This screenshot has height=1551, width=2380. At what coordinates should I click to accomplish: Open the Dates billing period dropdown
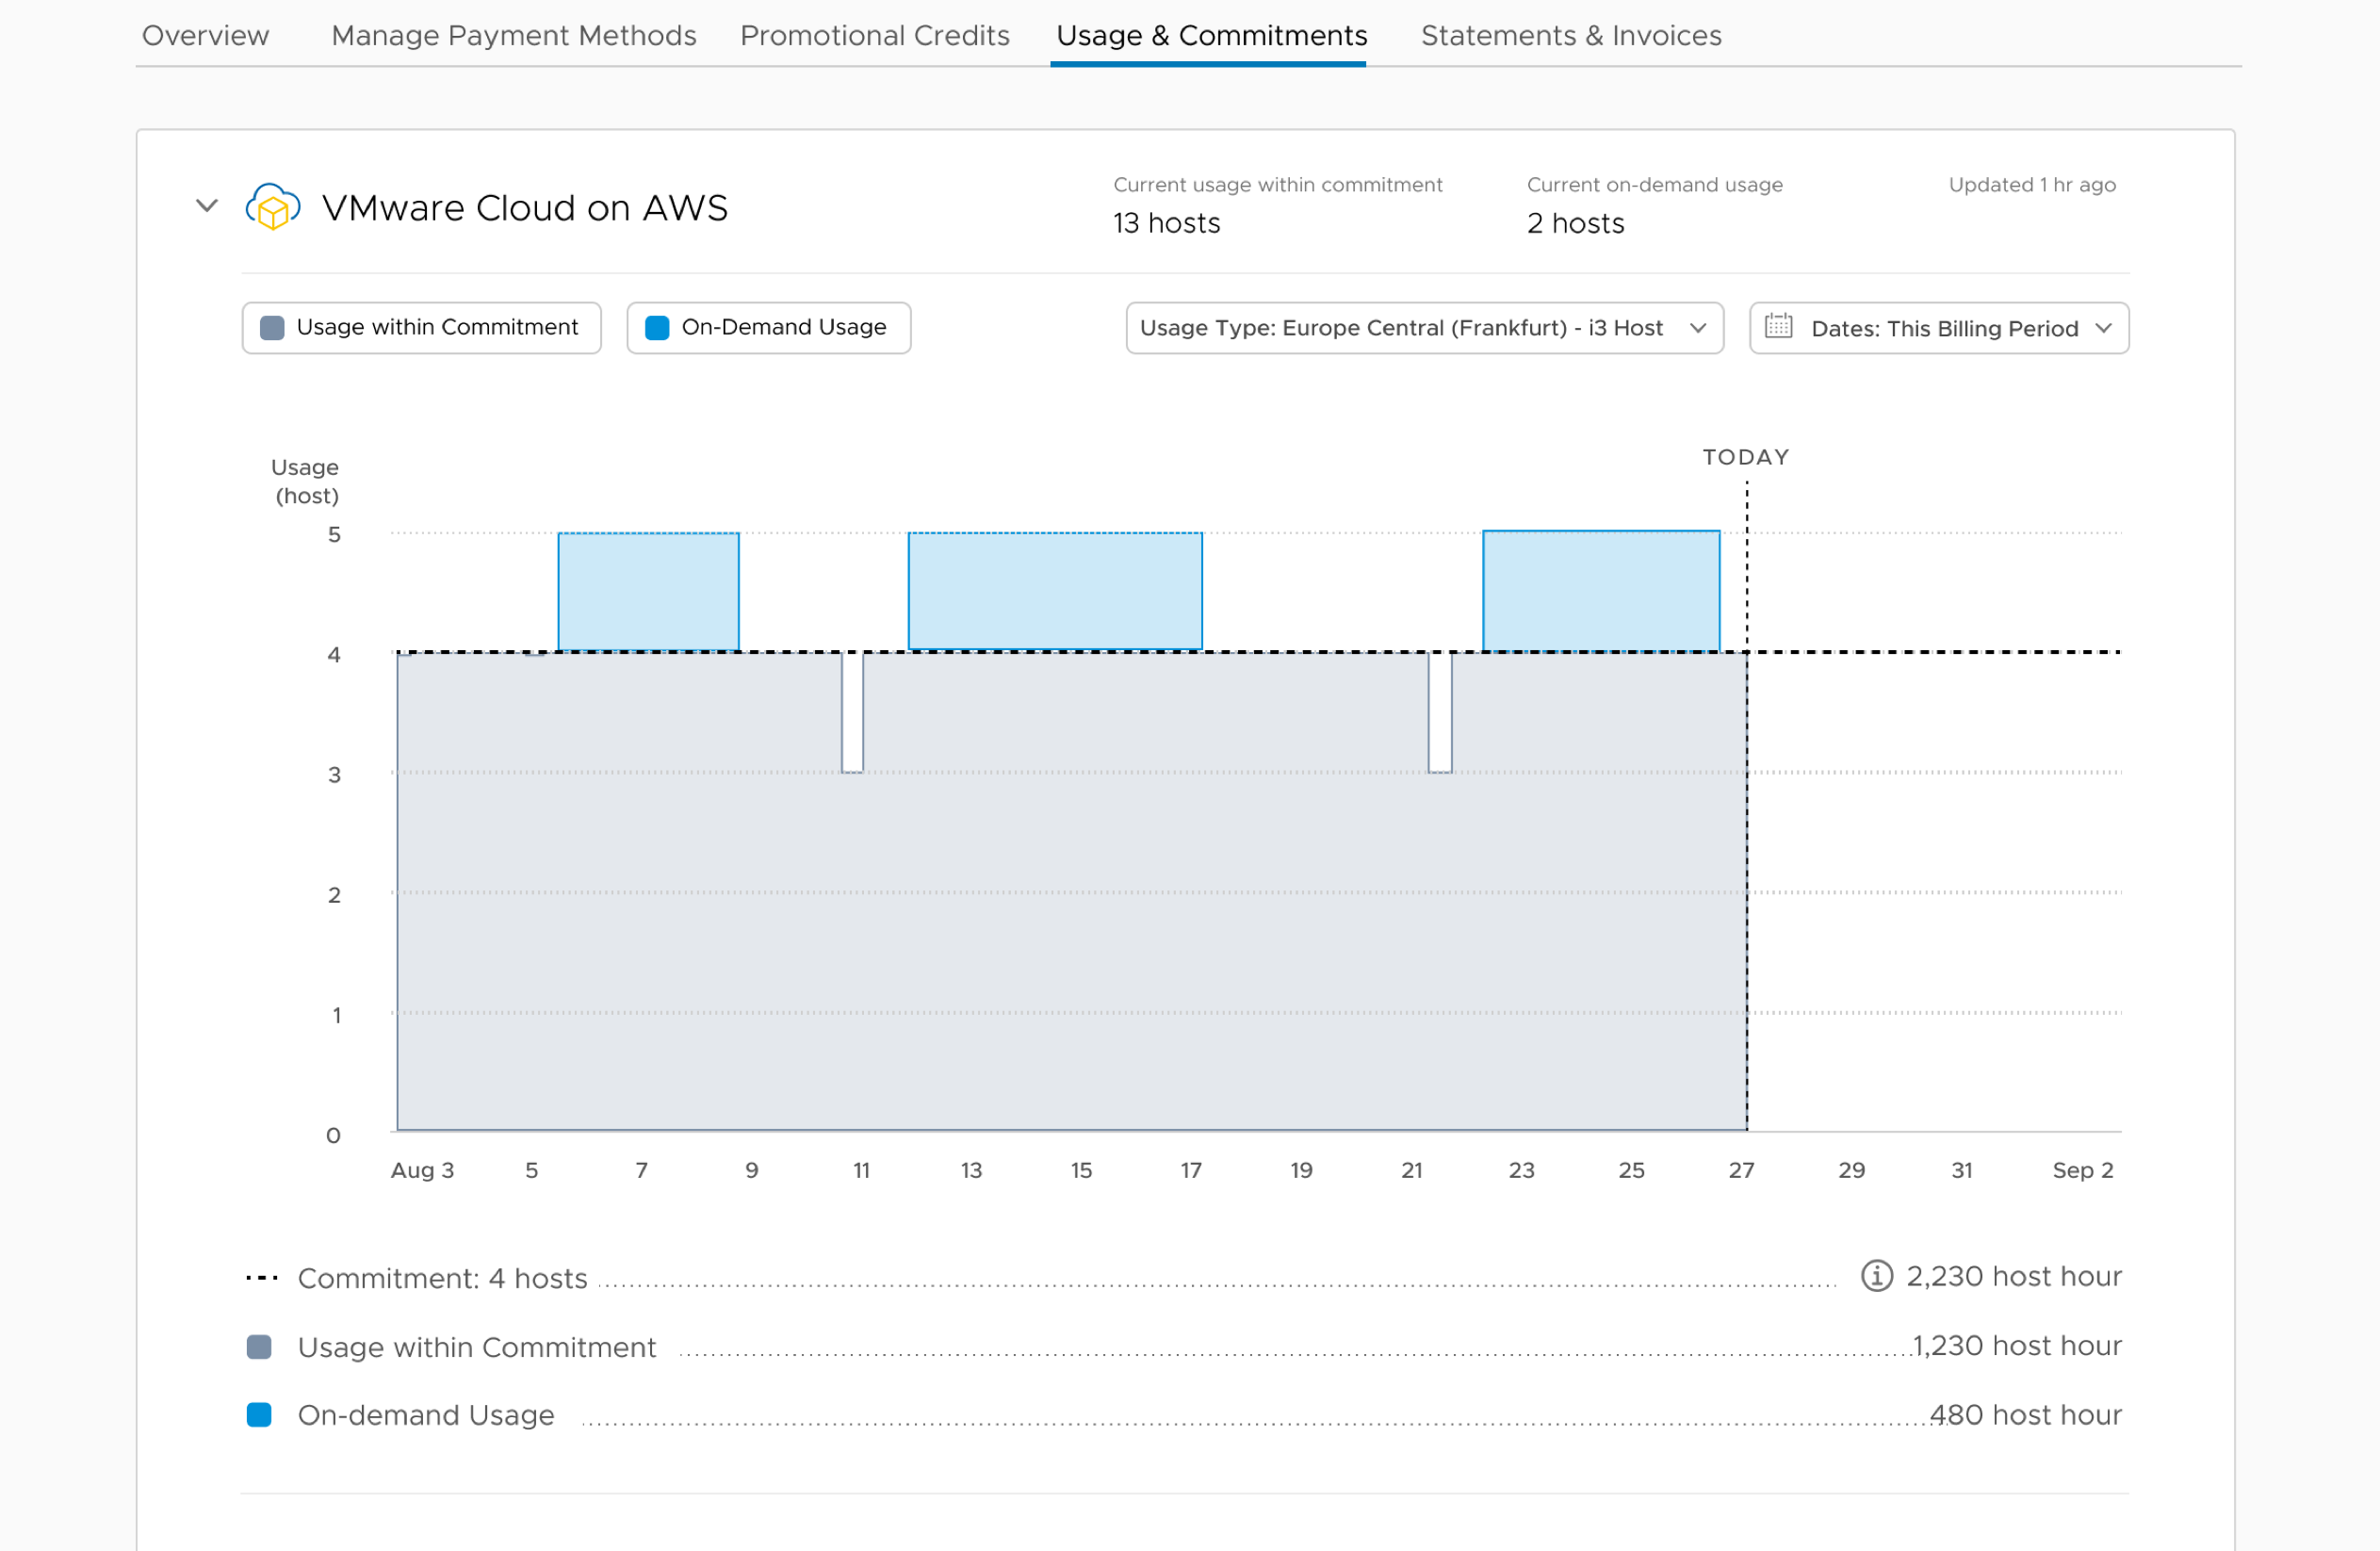[x=1938, y=328]
